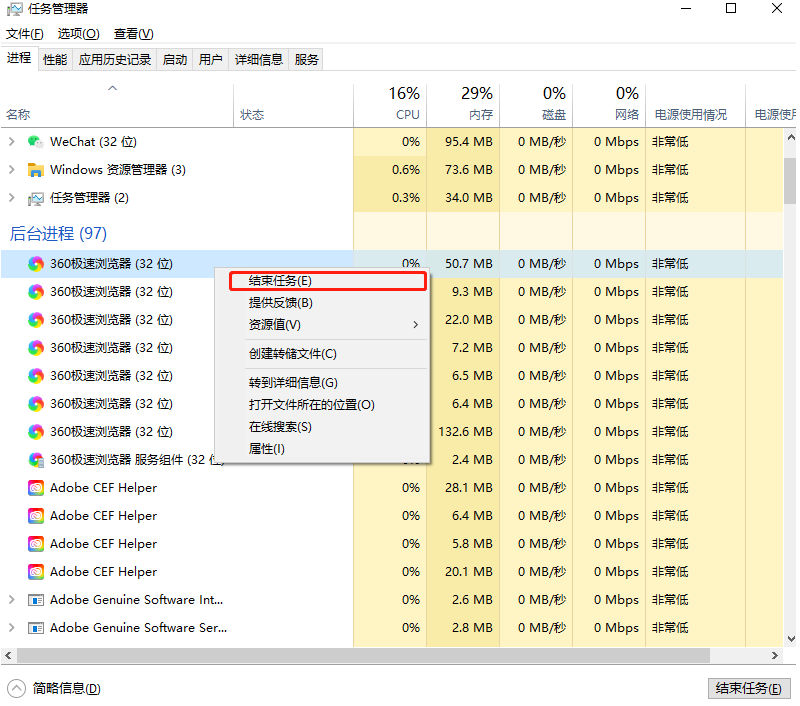Expand the 任务管理器 (2) group
Viewport: 800px width, 706px height.
point(12,197)
